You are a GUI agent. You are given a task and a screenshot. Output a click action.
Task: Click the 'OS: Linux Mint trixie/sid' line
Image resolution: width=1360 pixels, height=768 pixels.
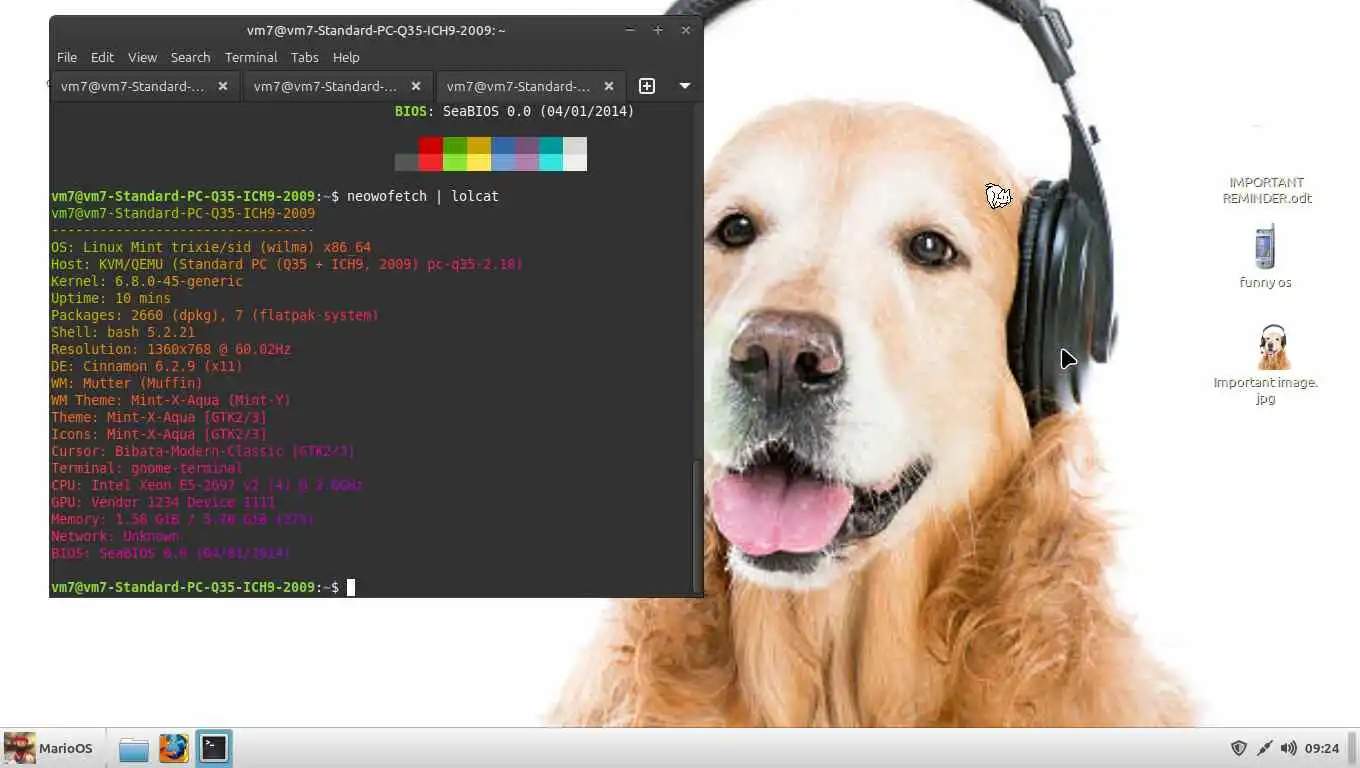pyautogui.click(x=211, y=247)
